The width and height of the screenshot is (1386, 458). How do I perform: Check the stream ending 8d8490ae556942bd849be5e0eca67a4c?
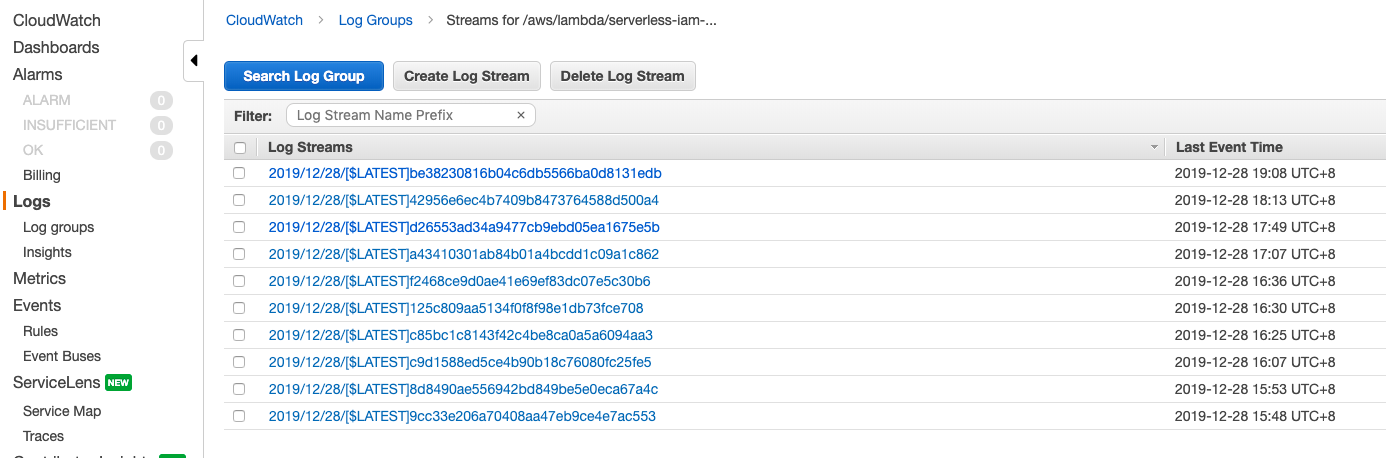(x=239, y=389)
